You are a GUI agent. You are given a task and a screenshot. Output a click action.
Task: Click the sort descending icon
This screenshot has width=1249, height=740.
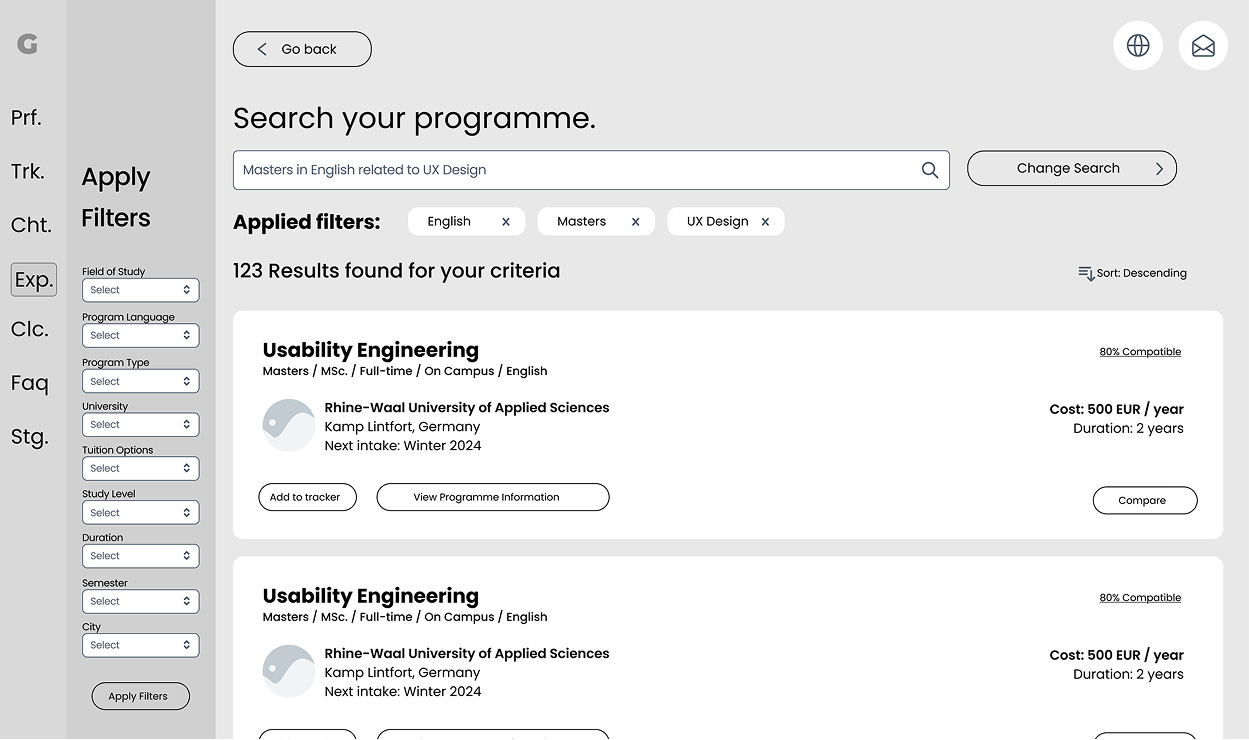tap(1086, 273)
